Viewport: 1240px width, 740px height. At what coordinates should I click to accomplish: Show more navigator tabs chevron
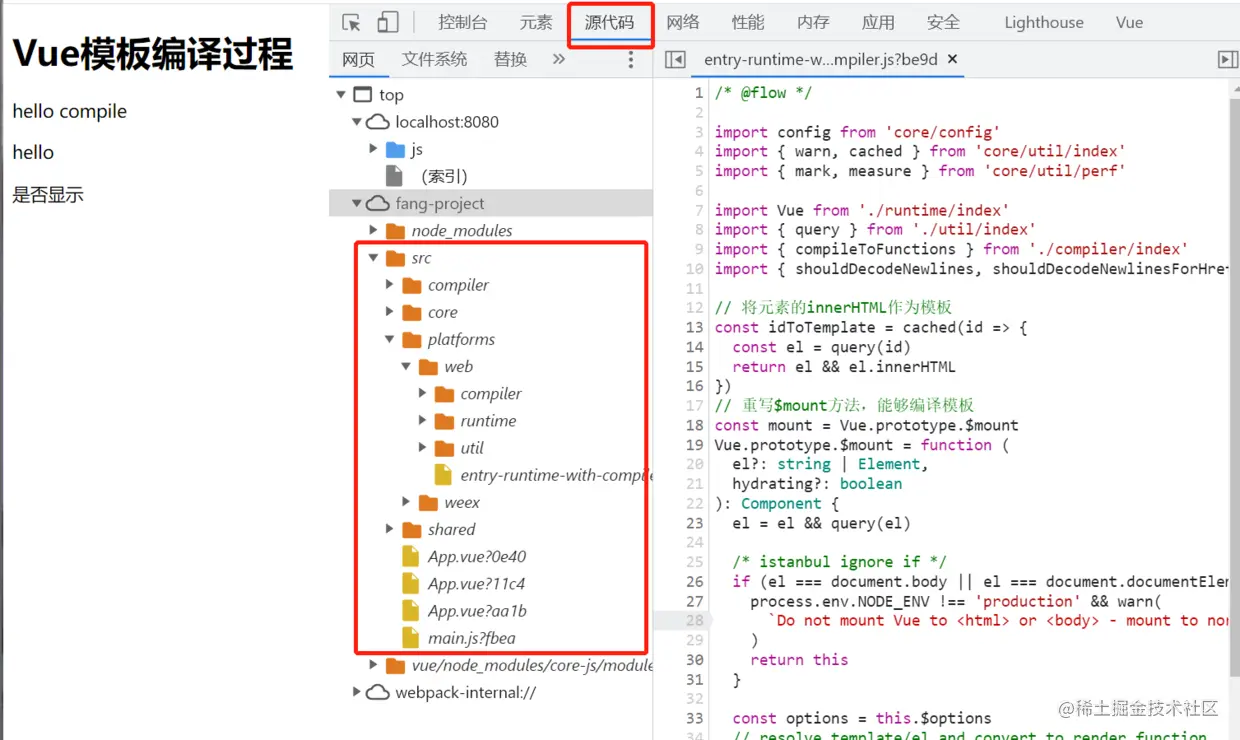click(558, 59)
